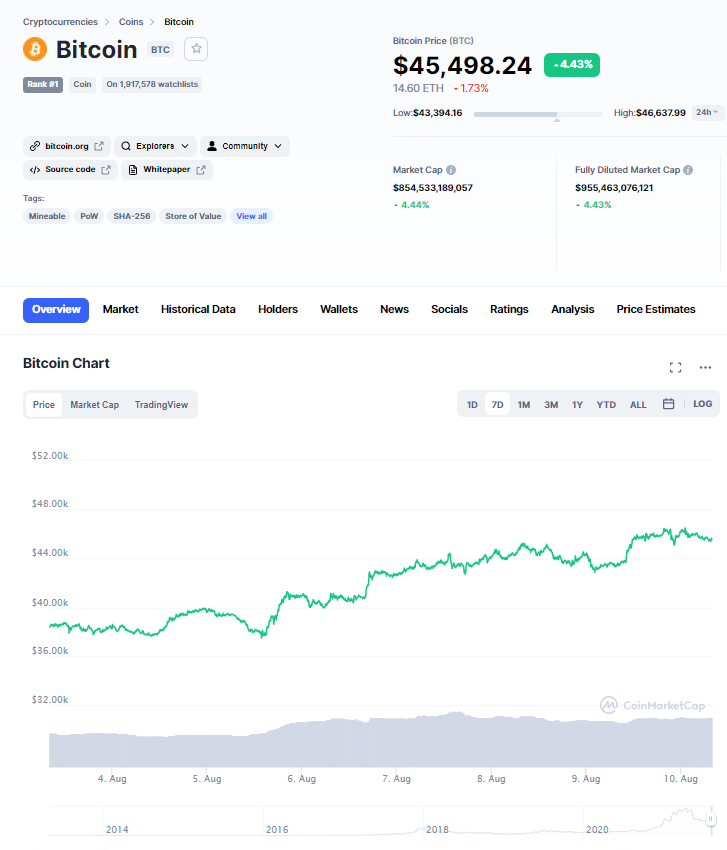Show Price chart view
The height and width of the screenshot is (850, 727).
coord(43,404)
